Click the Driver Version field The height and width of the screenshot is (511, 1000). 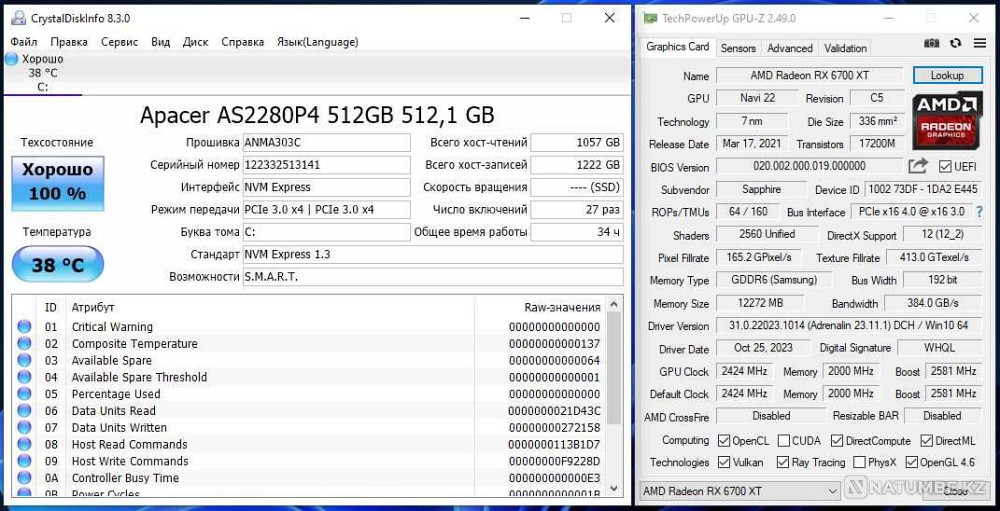[x=849, y=325]
